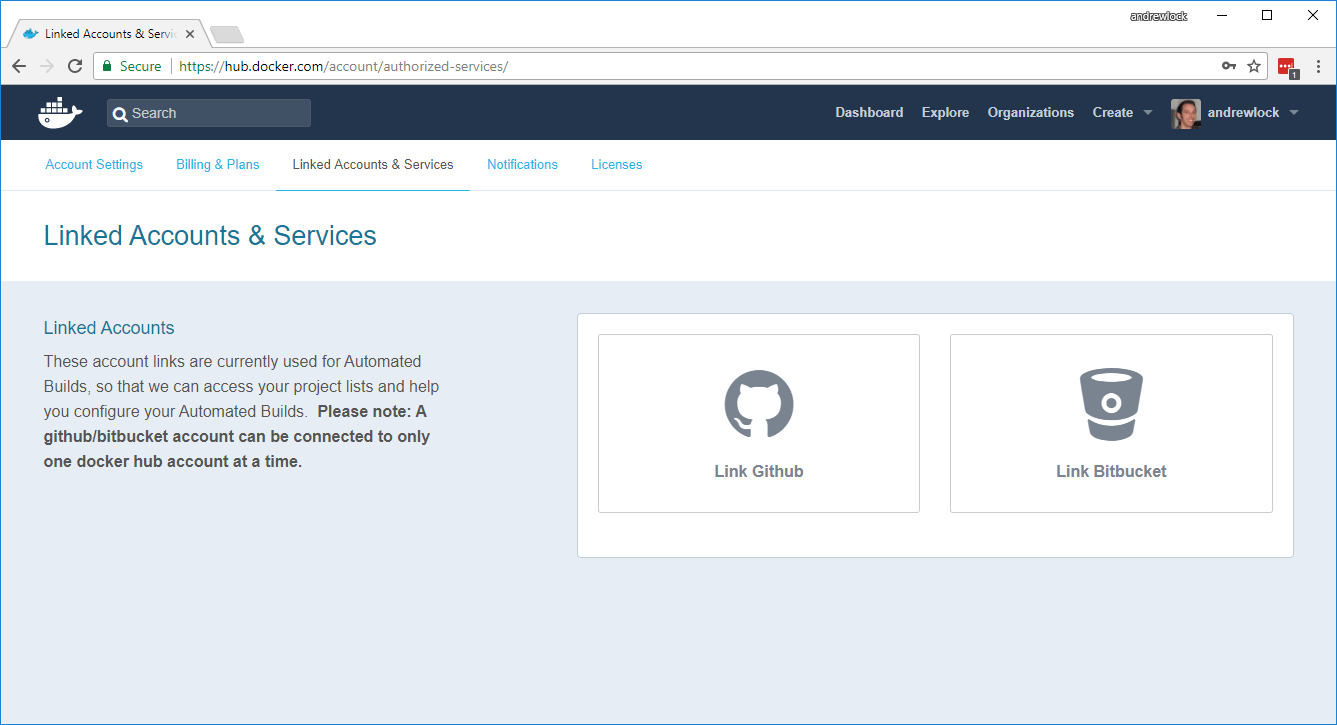The width and height of the screenshot is (1337, 725).
Task: Switch to Billing & Plans tab
Action: click(218, 165)
